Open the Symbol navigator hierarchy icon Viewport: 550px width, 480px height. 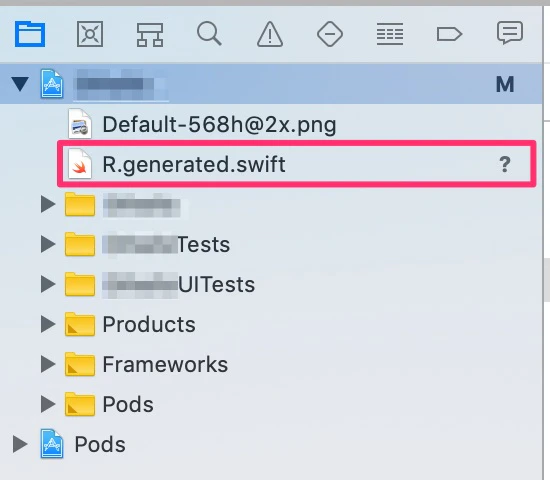[x=150, y=34]
